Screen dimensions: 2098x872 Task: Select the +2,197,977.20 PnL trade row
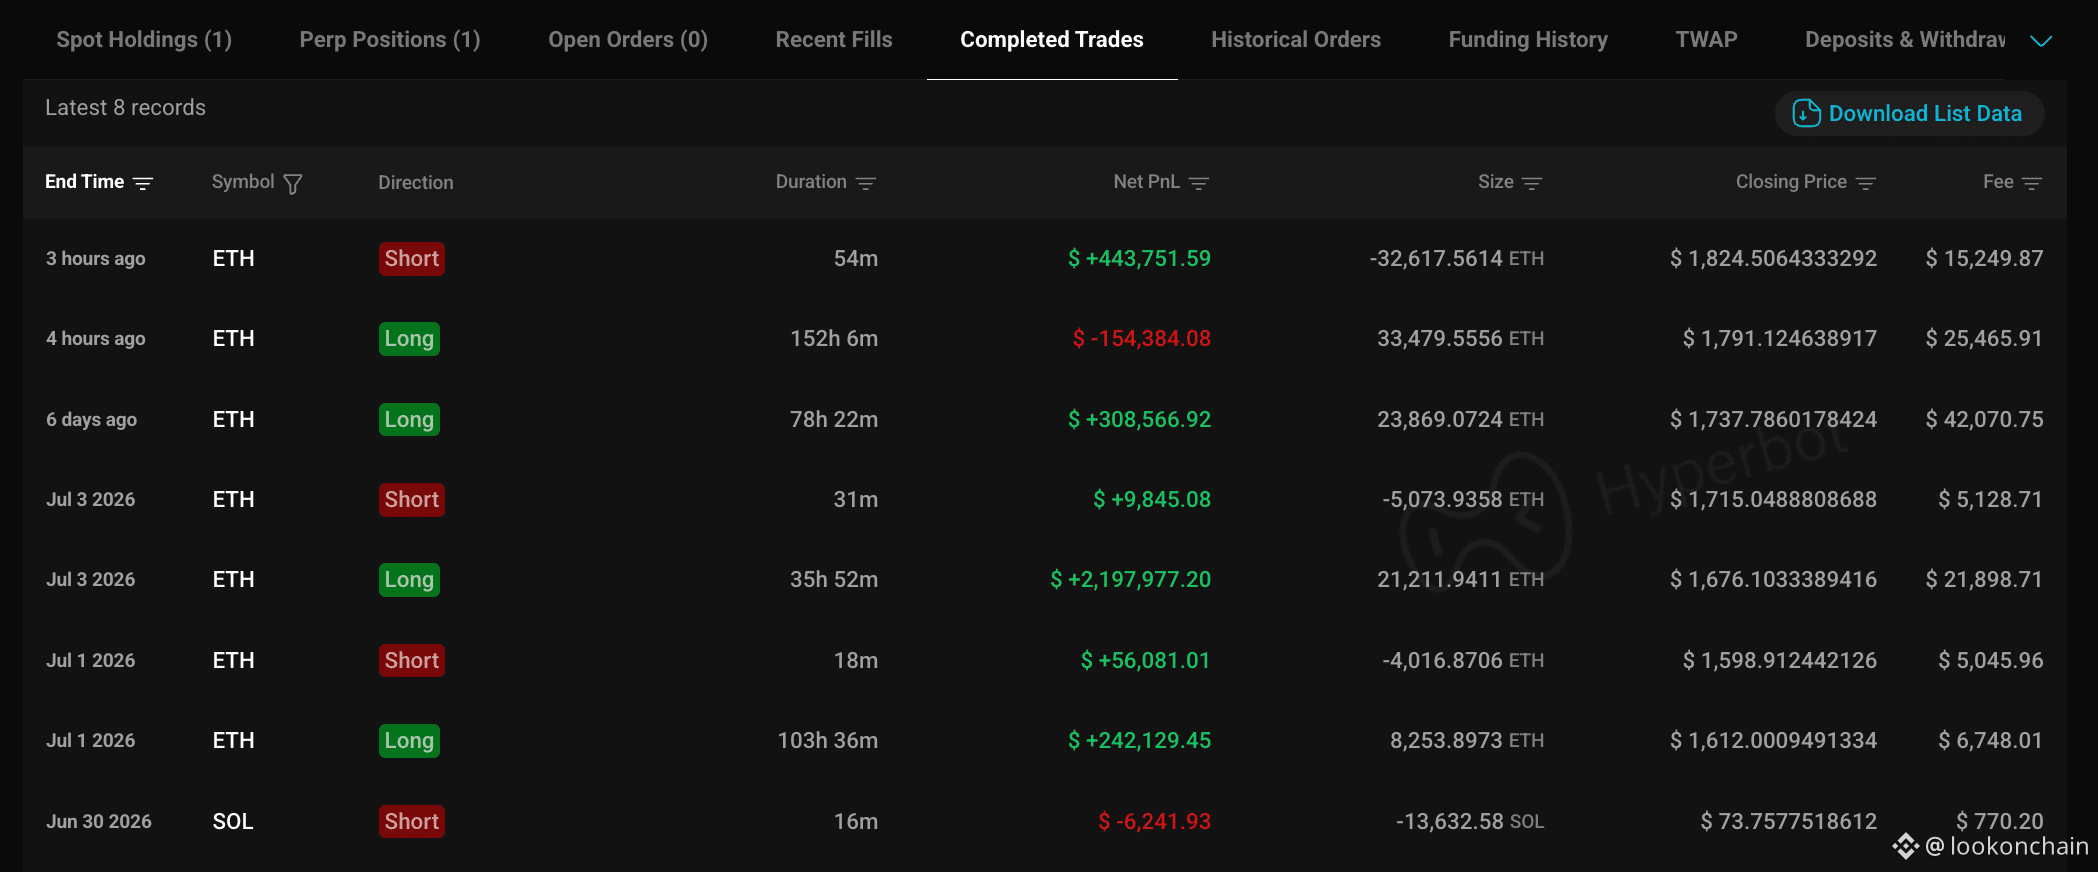tap(1045, 579)
